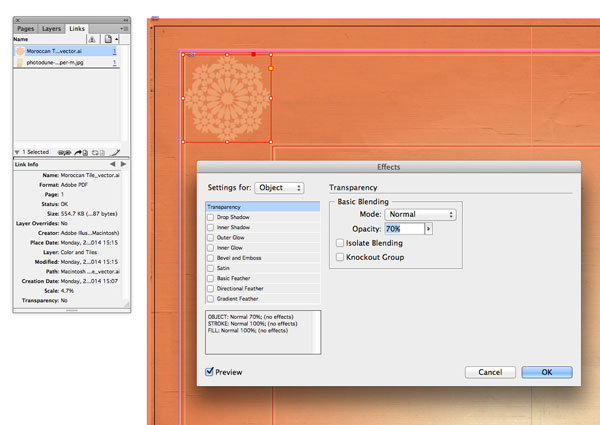
Task: Enable the Outer Glow effect checkbox
Action: [x=210, y=238]
